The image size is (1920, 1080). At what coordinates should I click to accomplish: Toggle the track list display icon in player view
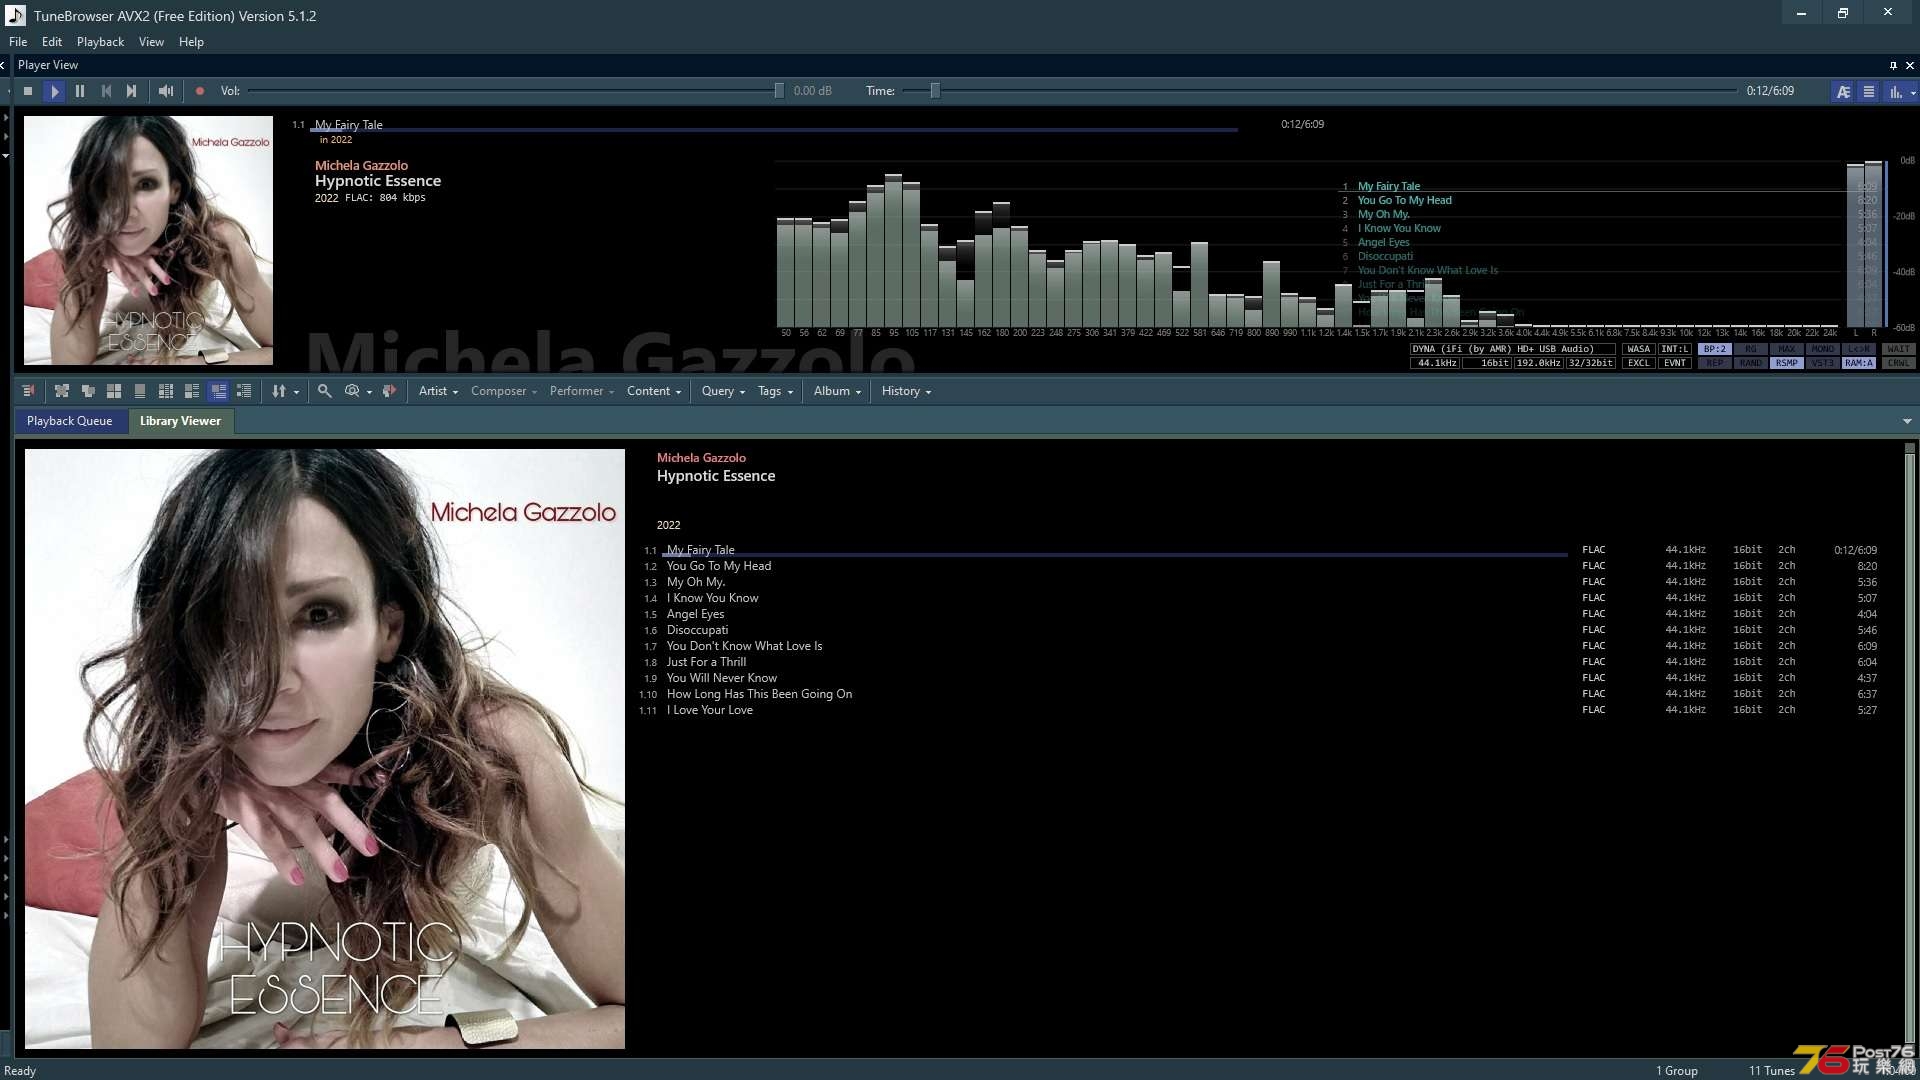point(1868,91)
